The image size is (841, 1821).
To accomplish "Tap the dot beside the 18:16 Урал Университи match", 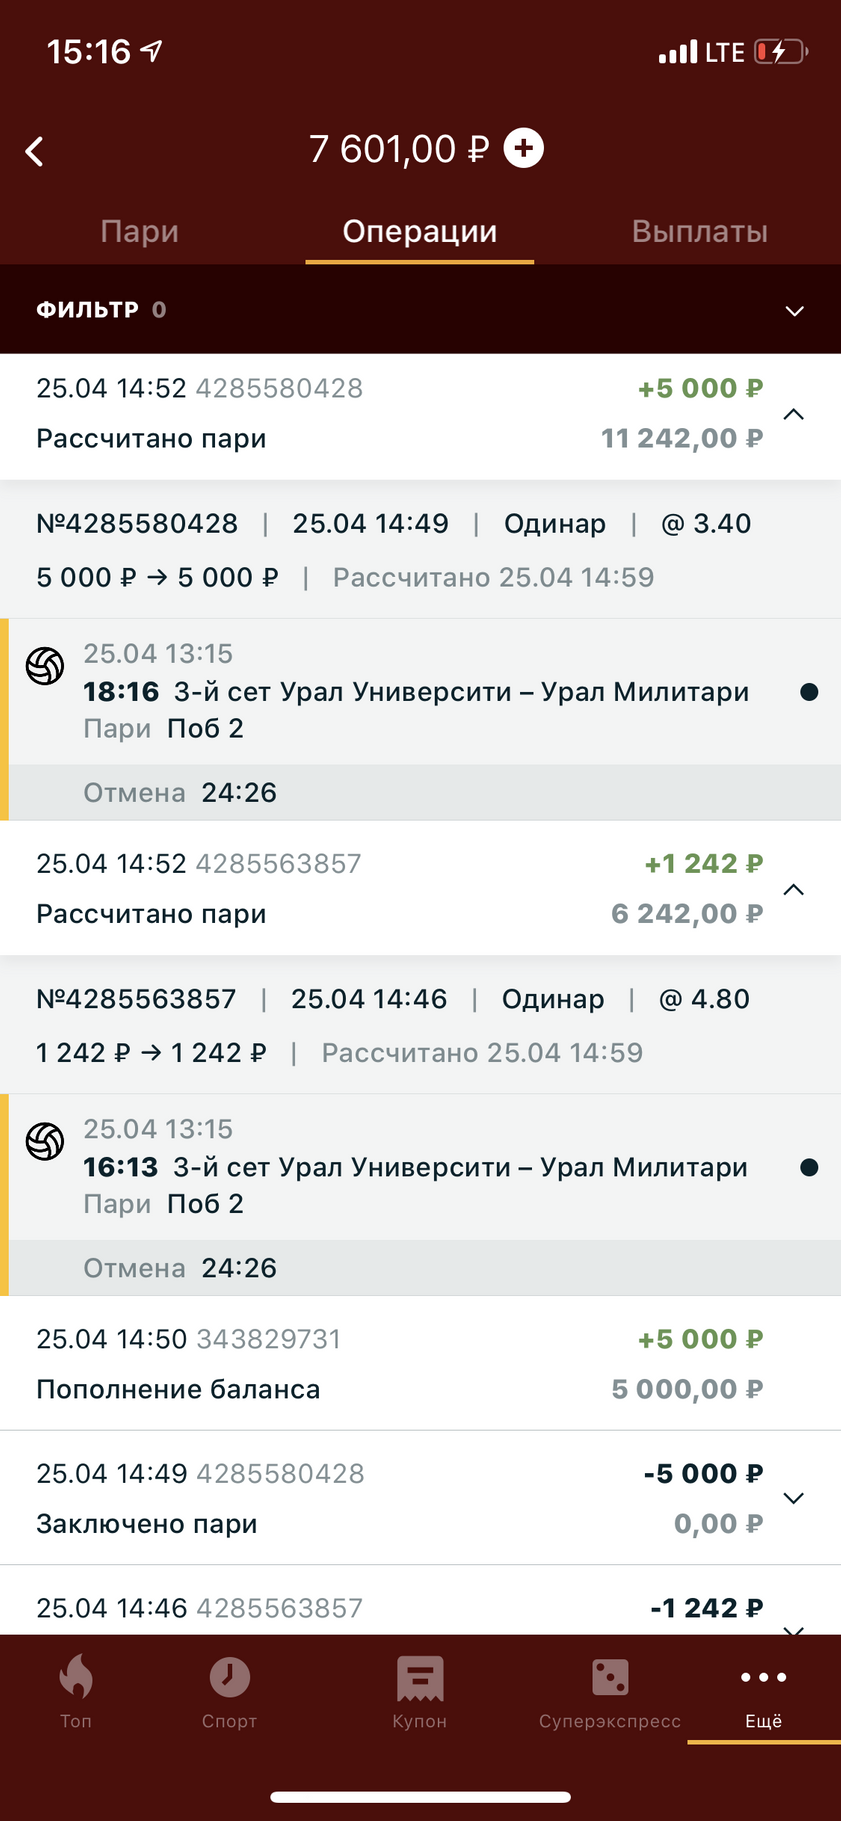I will pyautogui.click(x=810, y=692).
